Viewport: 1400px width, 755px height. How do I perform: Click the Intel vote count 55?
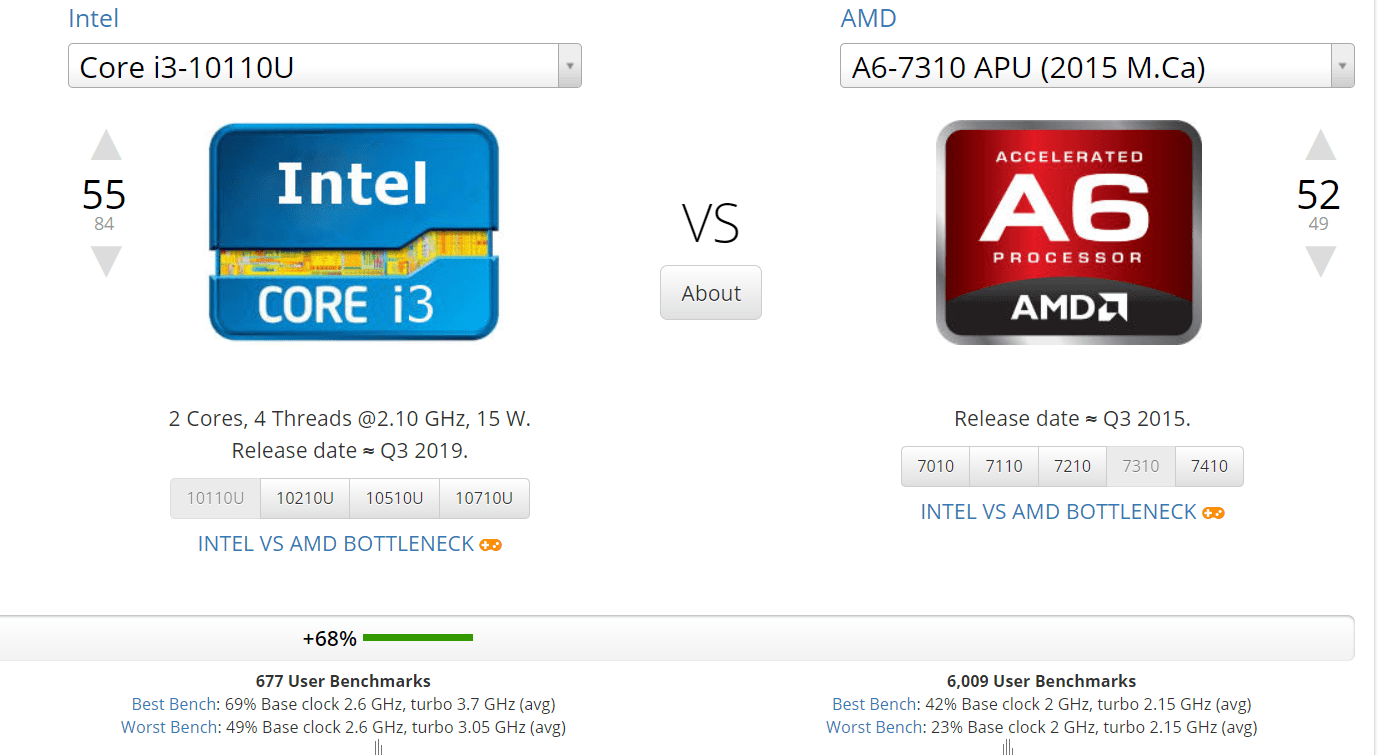coord(104,194)
